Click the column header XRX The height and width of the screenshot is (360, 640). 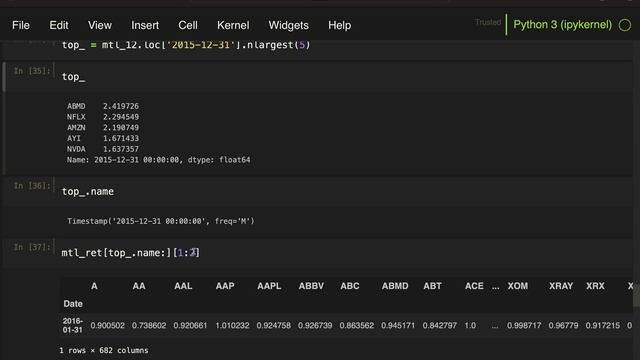pos(595,286)
